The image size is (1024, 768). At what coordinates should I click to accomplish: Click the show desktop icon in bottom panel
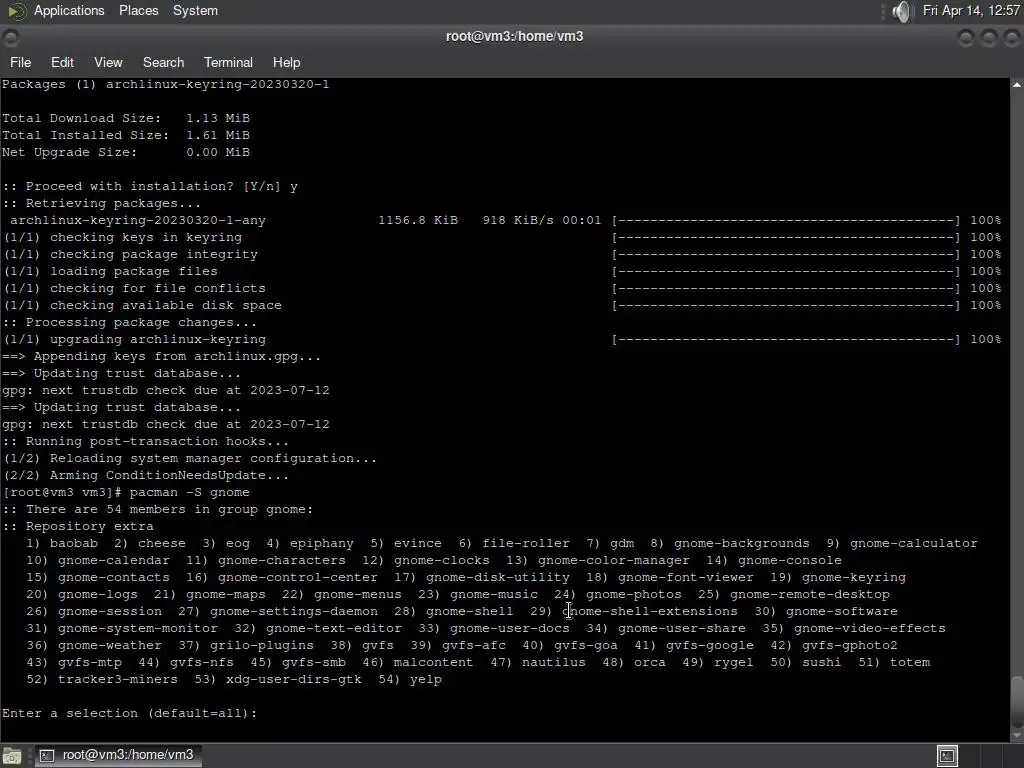coord(12,756)
